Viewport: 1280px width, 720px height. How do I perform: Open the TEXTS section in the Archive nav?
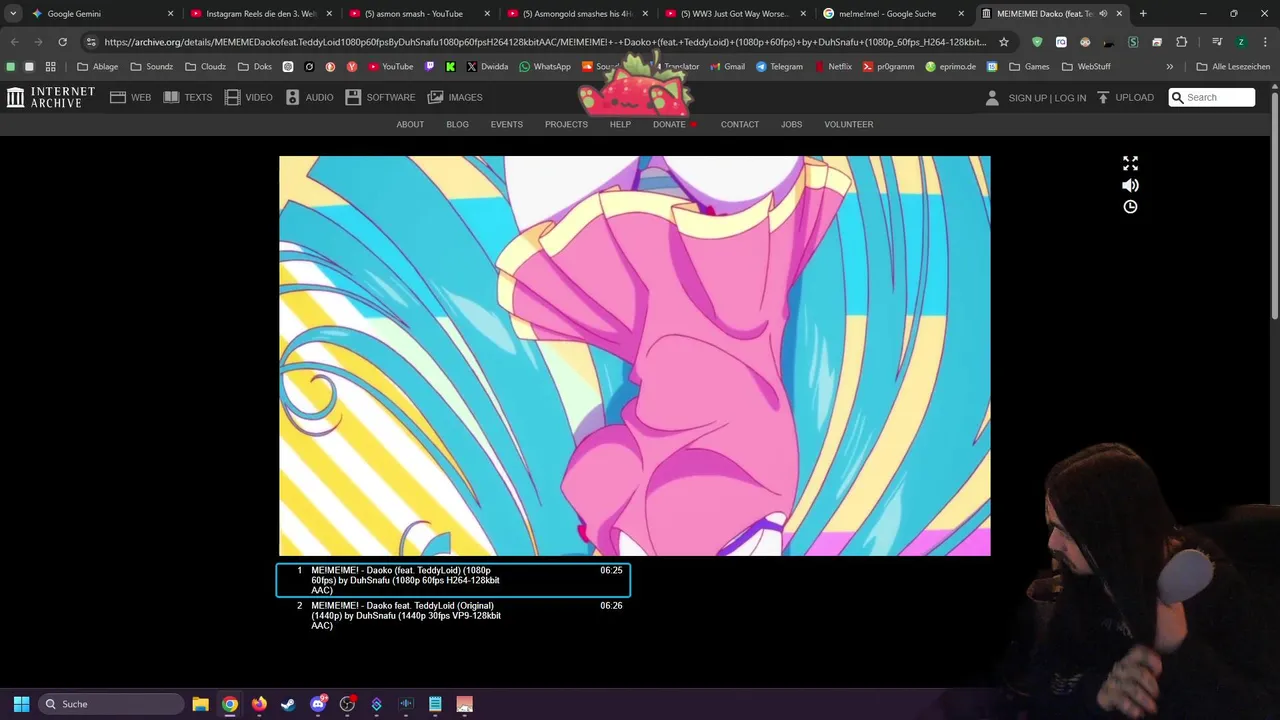[188, 97]
